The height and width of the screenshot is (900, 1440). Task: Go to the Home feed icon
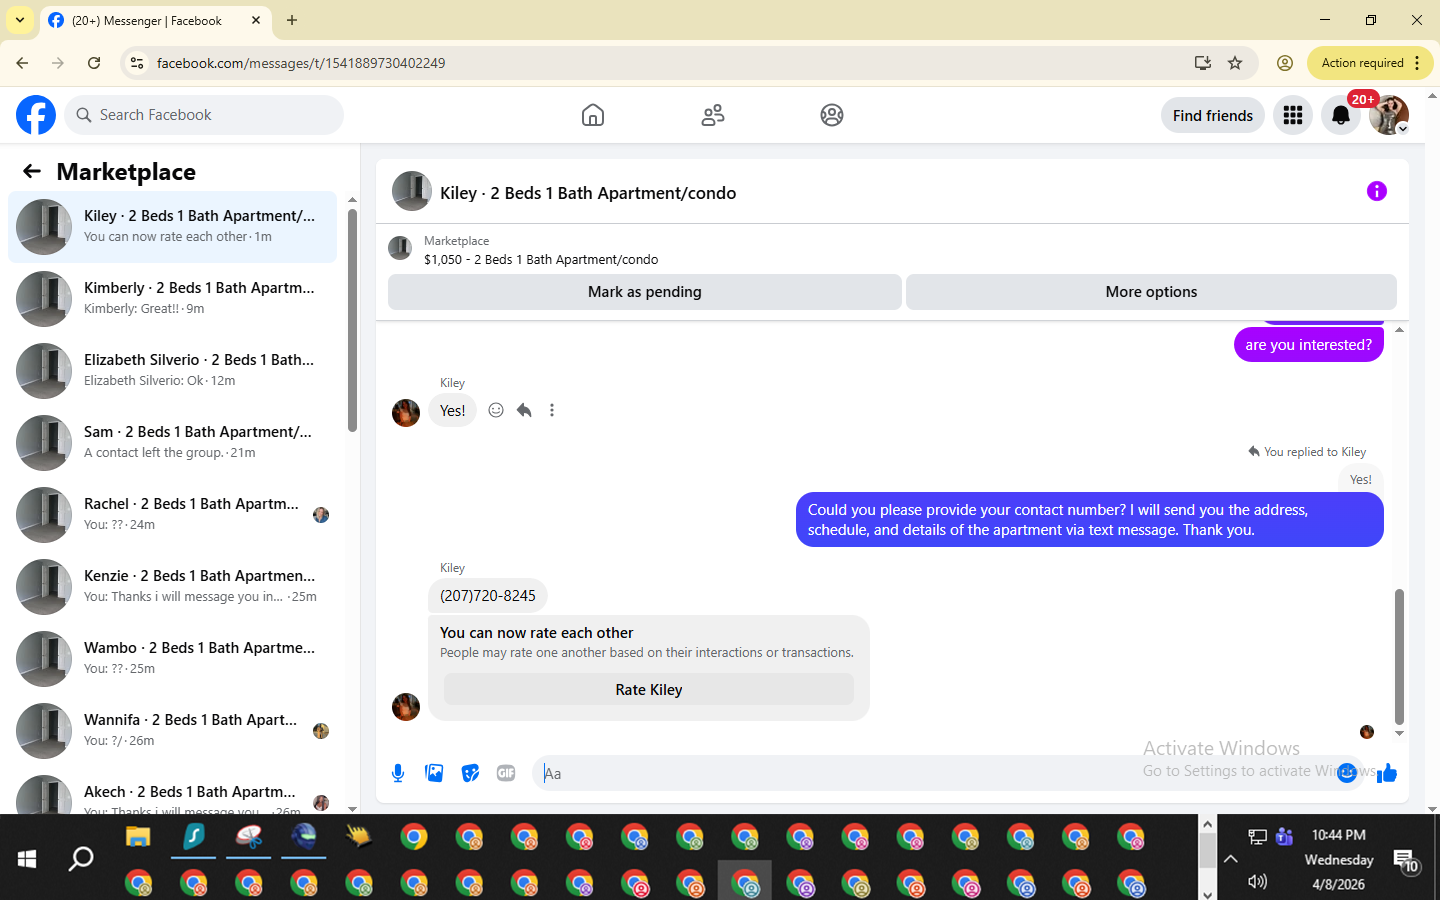(x=593, y=115)
